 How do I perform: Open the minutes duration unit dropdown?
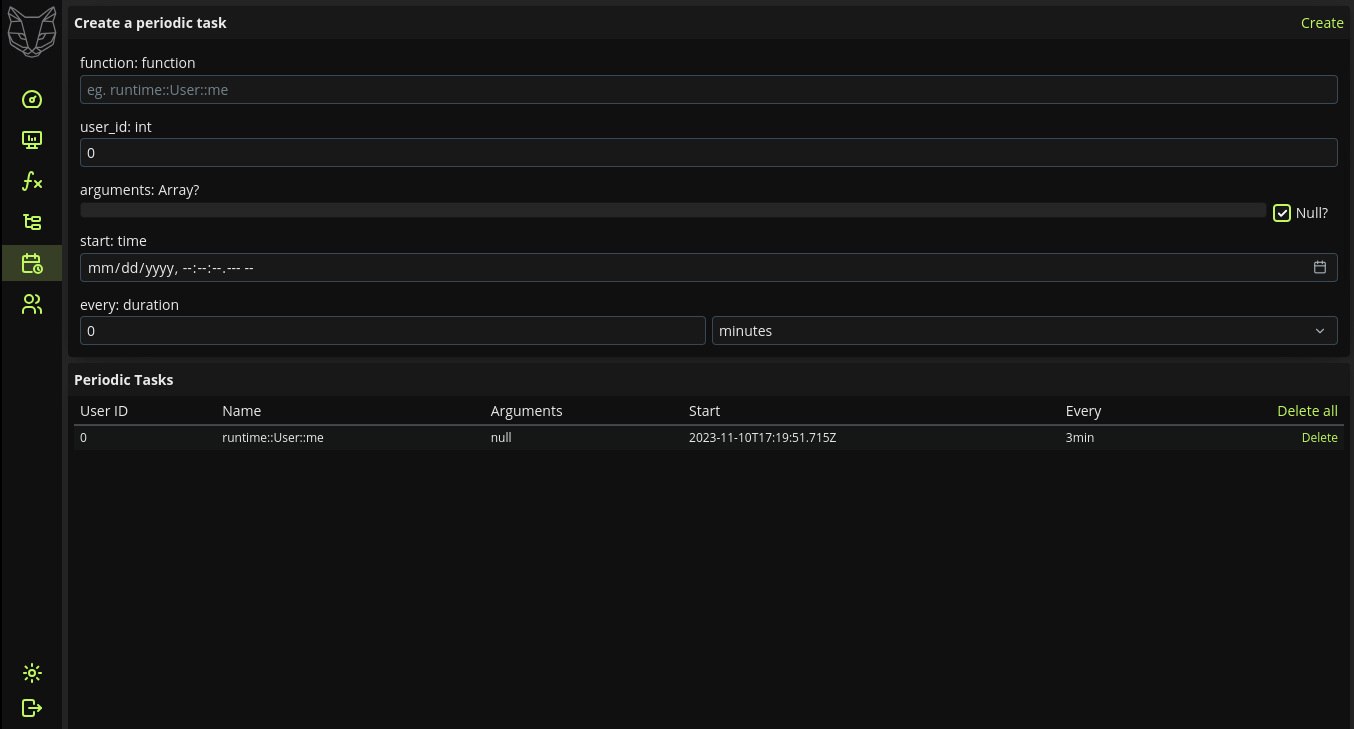1024,331
